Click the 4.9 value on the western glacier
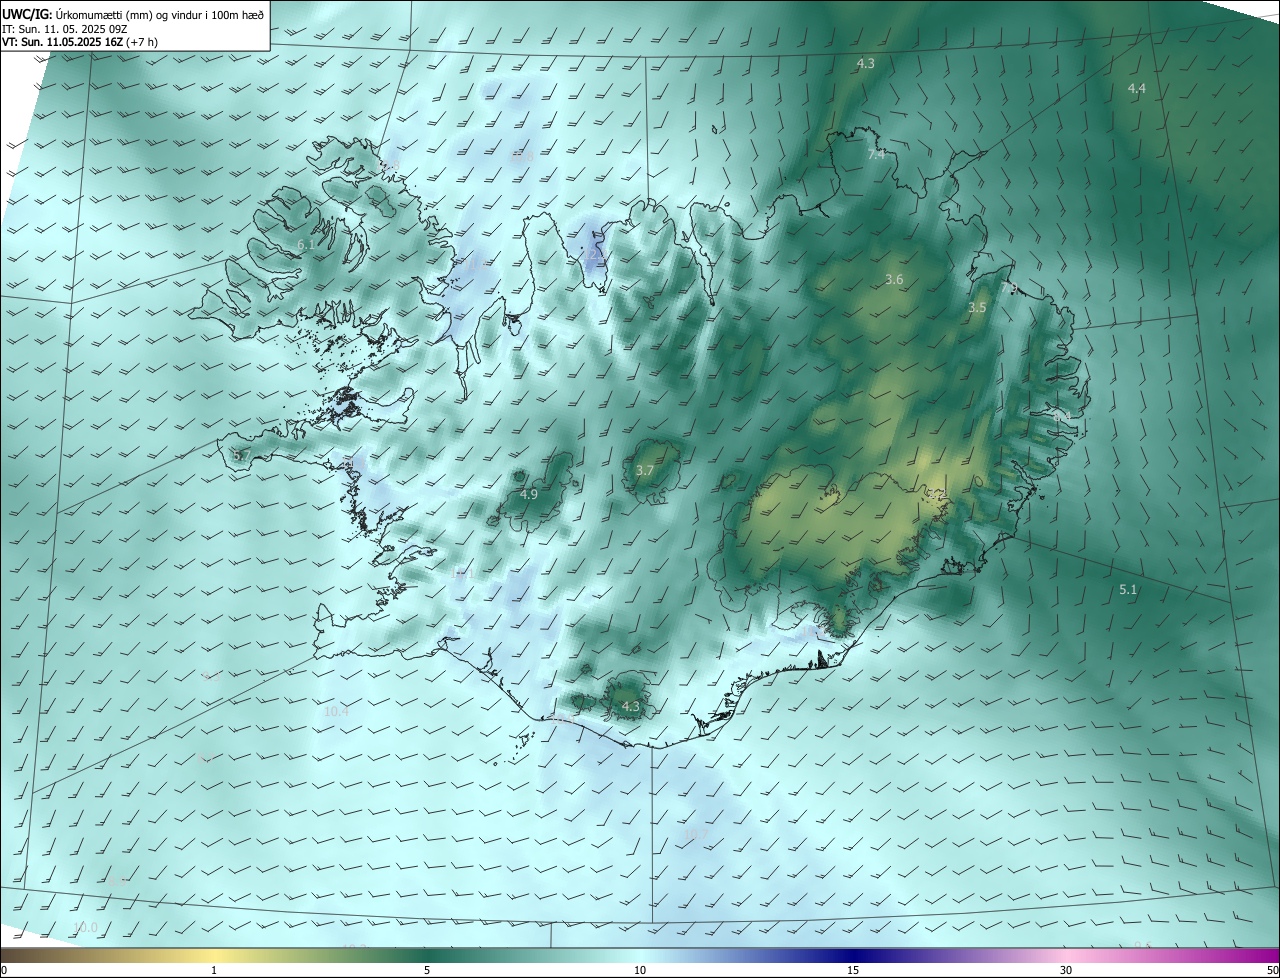 click(529, 495)
